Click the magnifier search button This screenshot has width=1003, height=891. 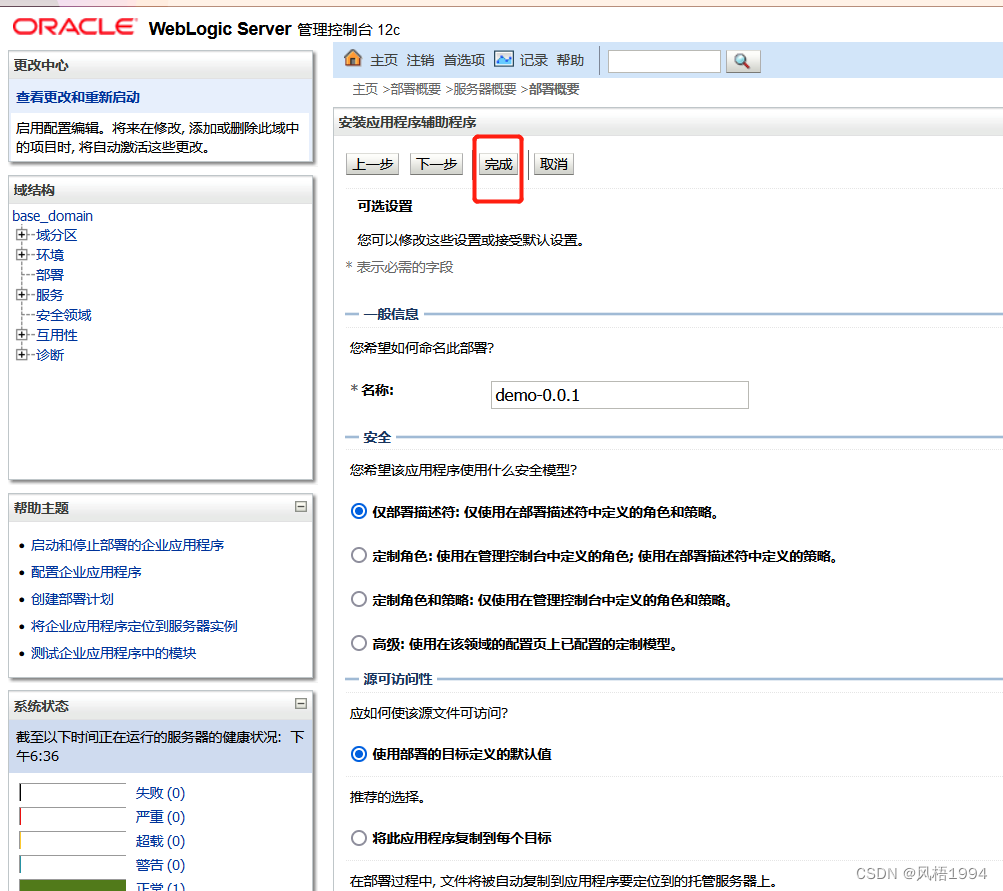click(x=743, y=61)
